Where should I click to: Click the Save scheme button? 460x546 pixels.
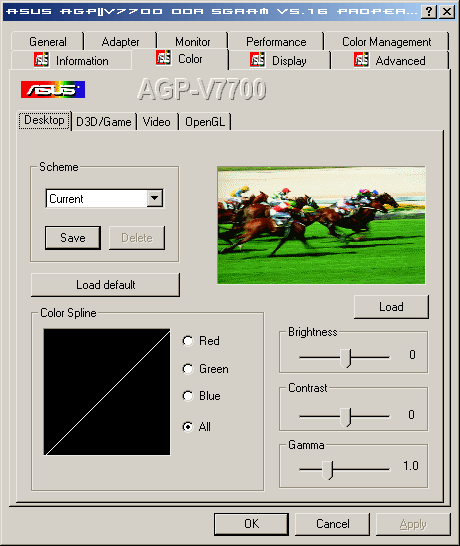(73, 238)
